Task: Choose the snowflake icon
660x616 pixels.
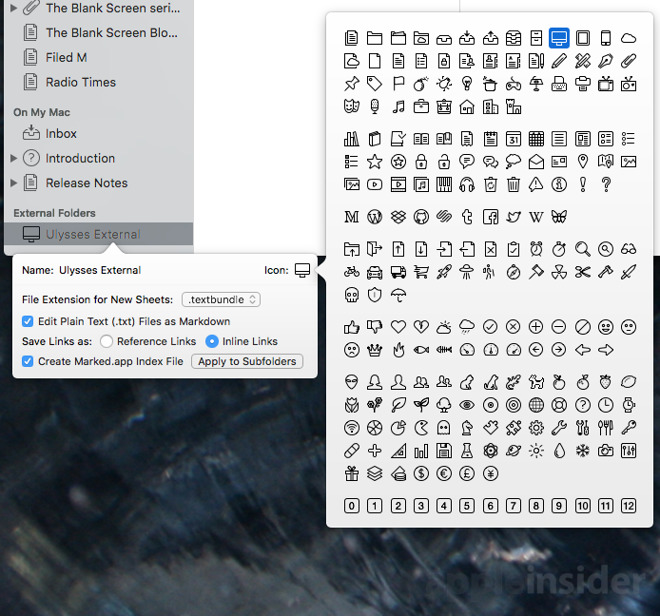Action: point(583,451)
